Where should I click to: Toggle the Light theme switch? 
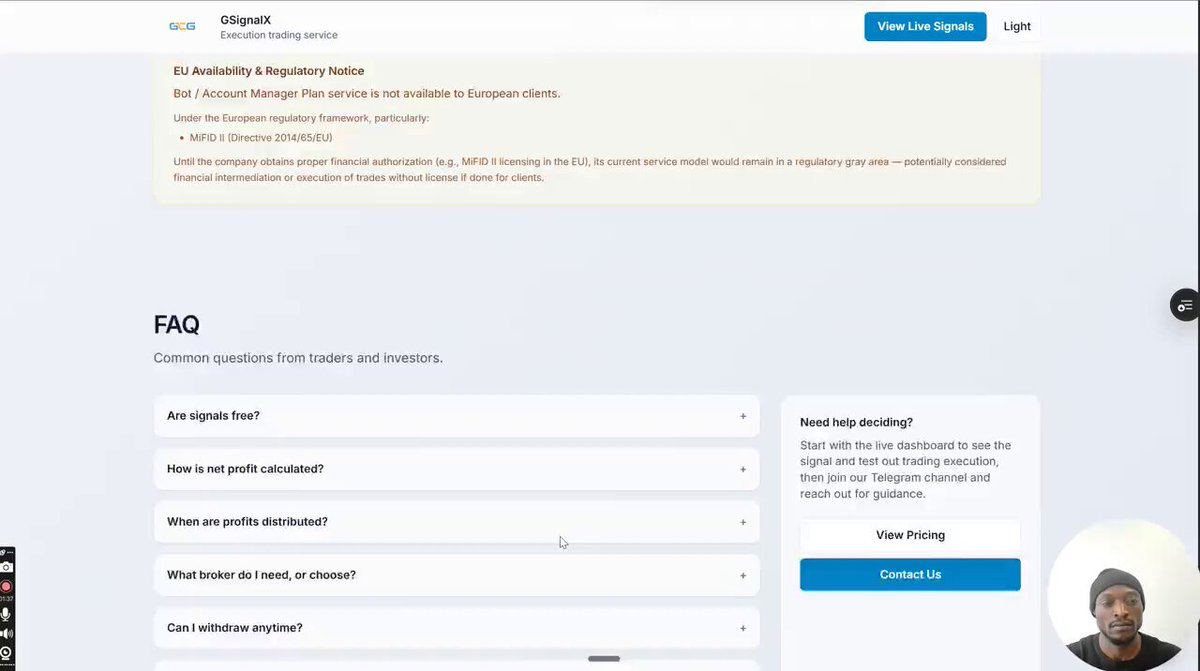[x=1017, y=26]
